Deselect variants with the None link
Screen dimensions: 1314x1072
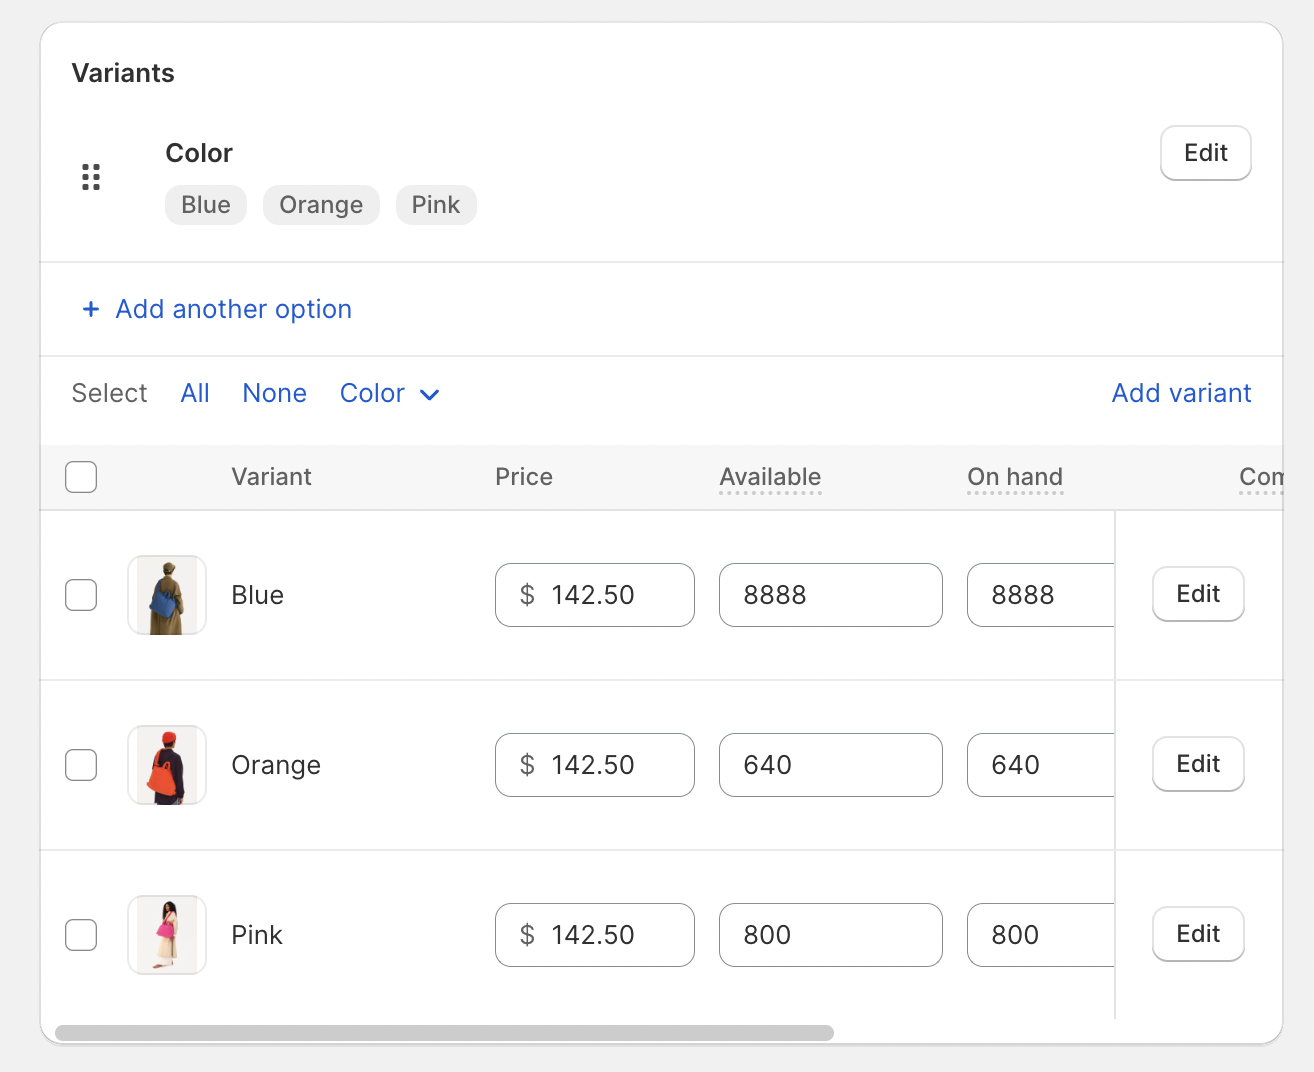274,393
